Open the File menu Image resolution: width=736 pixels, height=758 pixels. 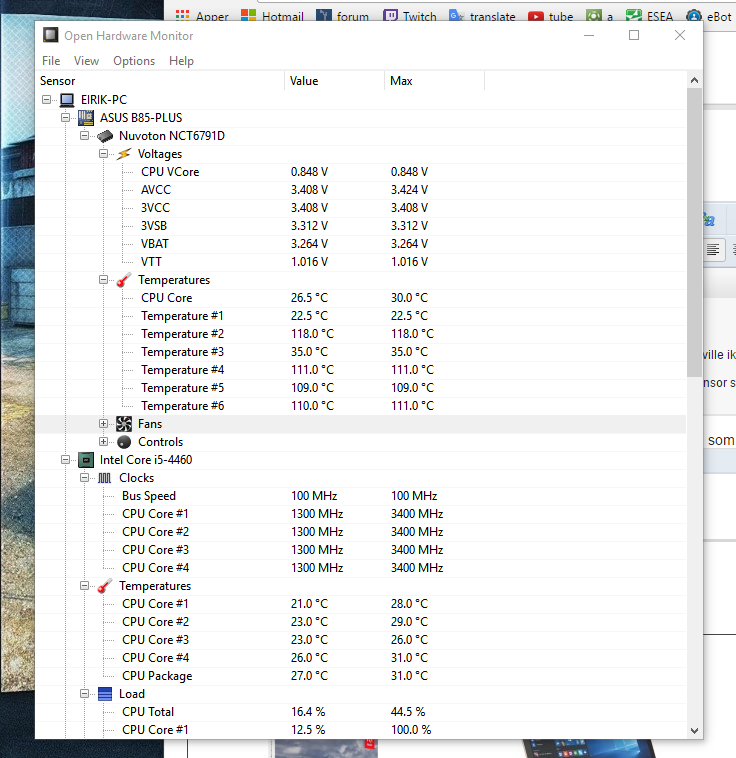click(51, 61)
